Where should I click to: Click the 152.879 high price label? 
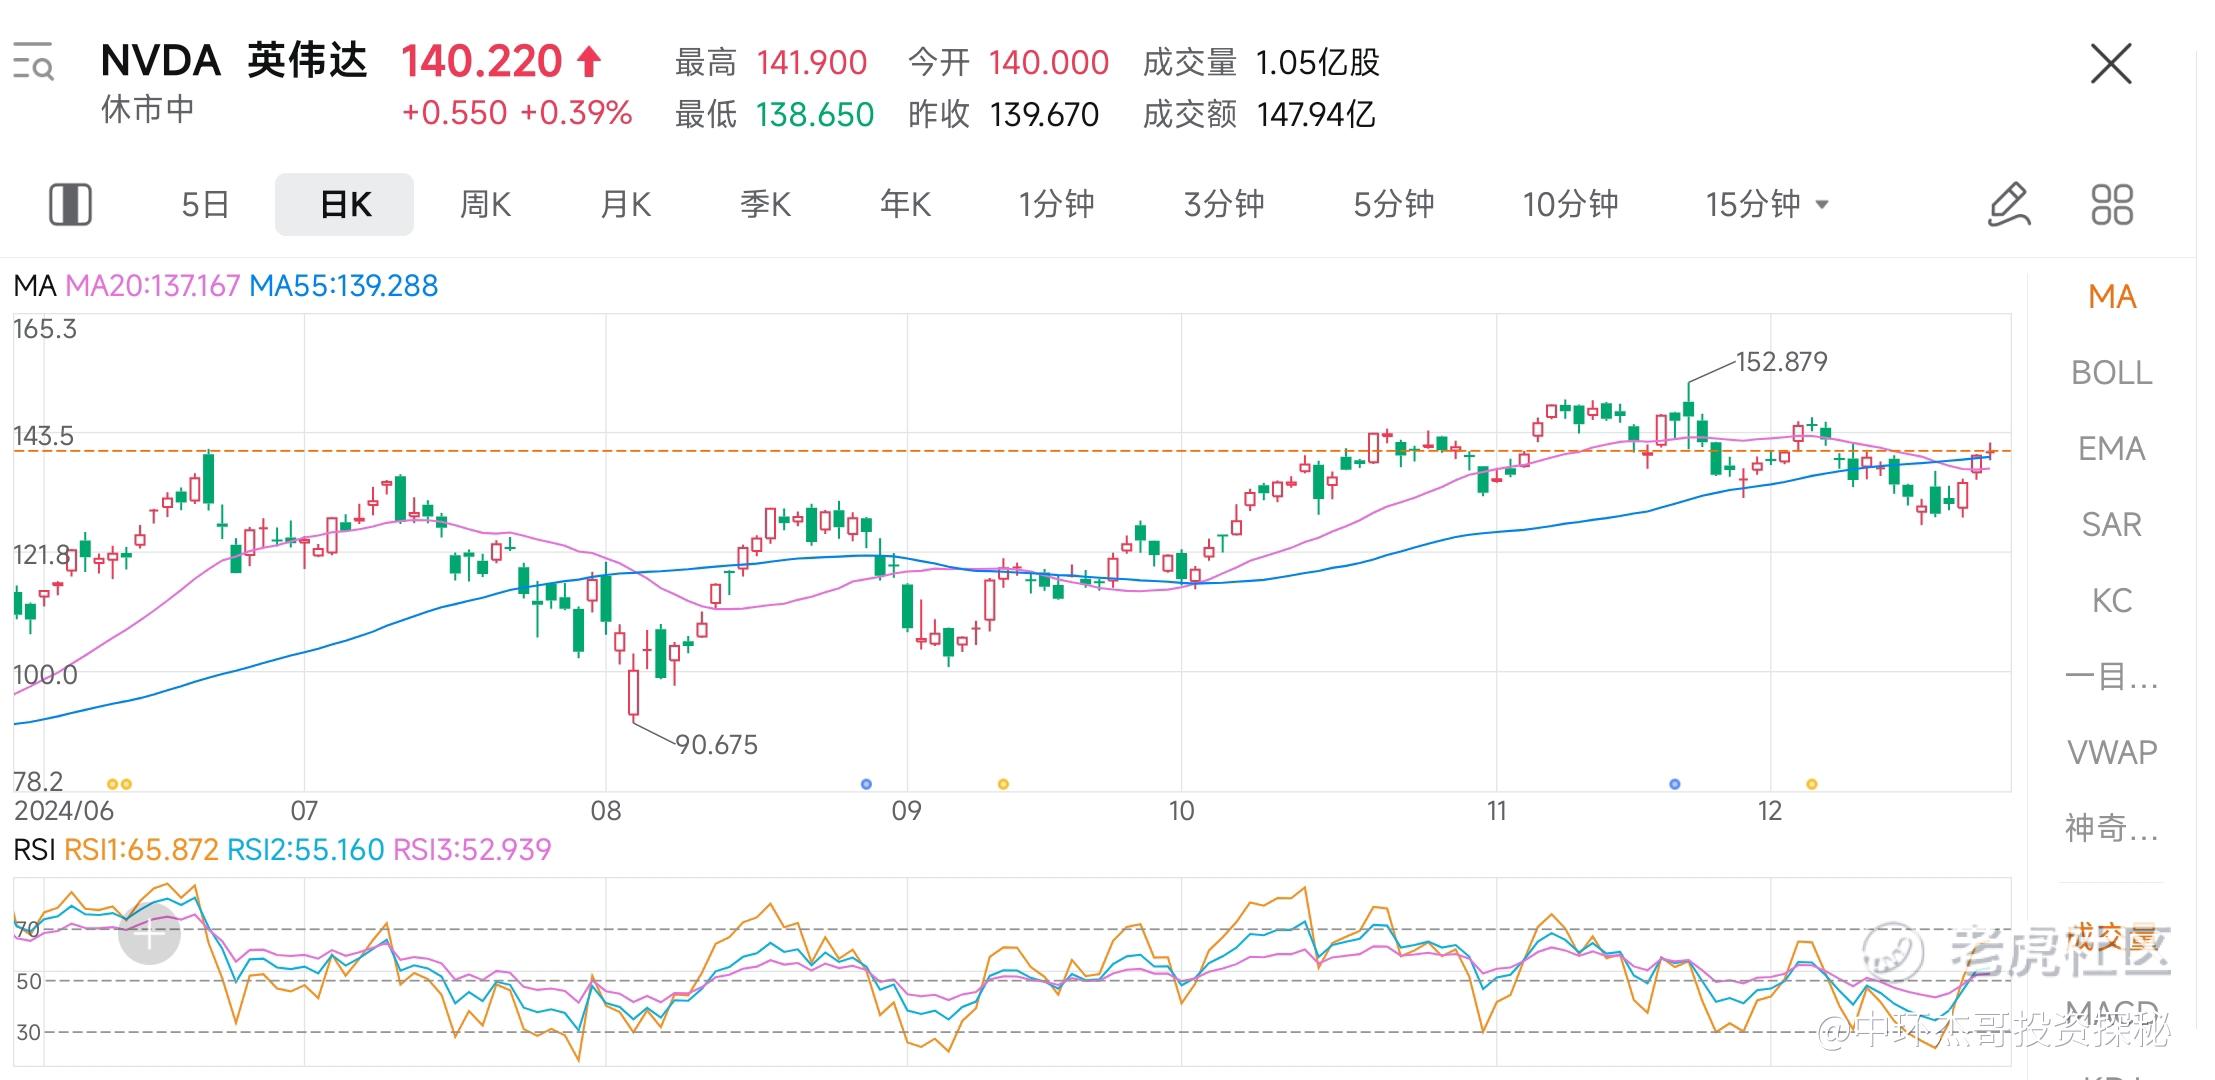[x=1782, y=362]
